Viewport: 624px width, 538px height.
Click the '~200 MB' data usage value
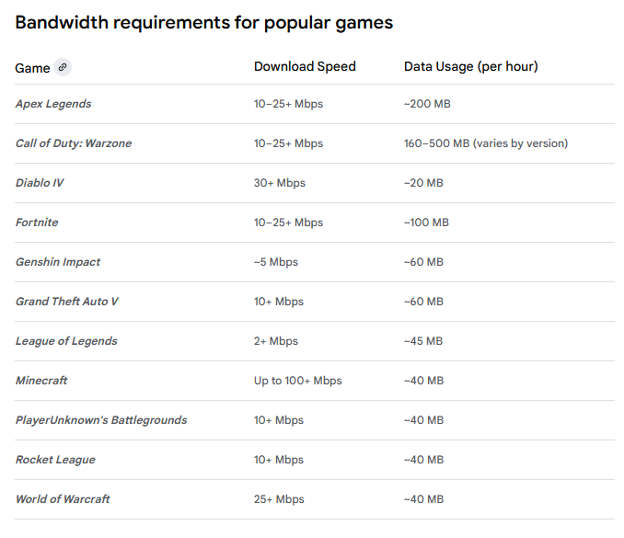[426, 104]
